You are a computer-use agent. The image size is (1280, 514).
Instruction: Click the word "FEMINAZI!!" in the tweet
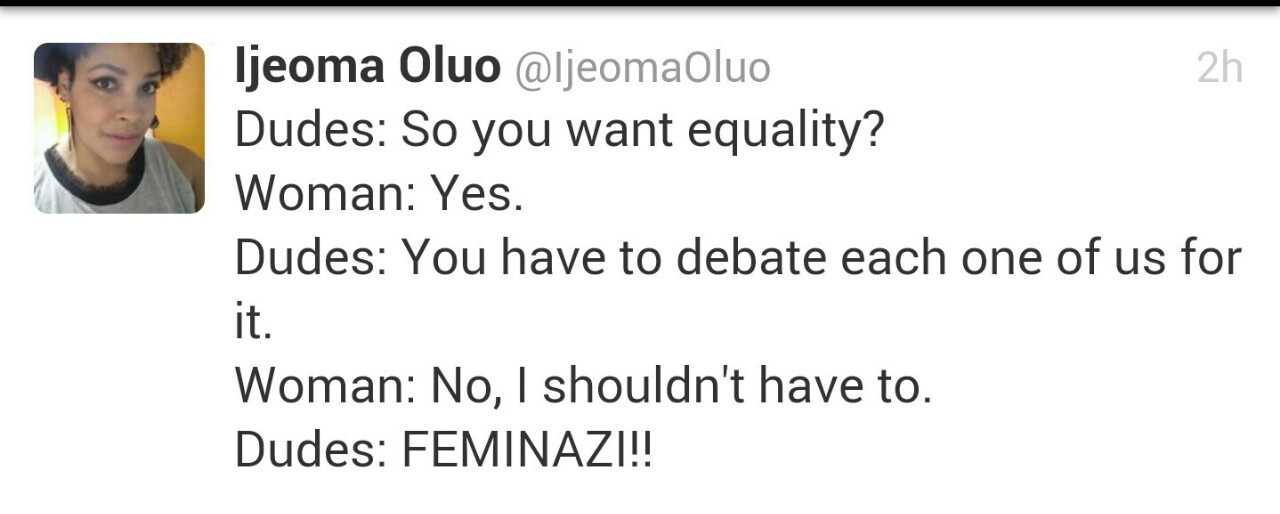tap(527, 451)
